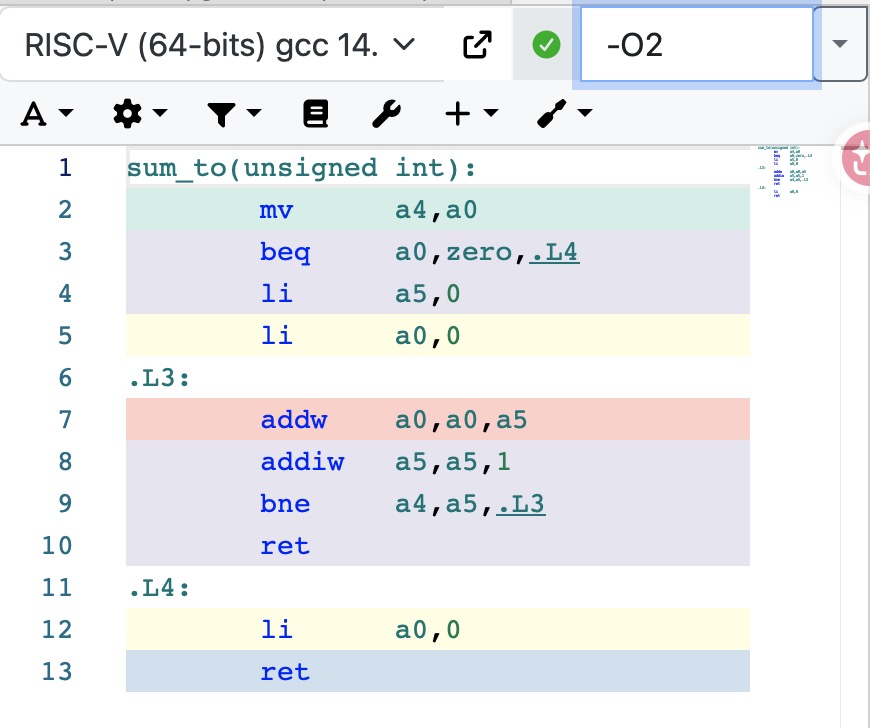870x728 pixels.
Task: Click the .L3: label on line 6
Action: coord(159,378)
